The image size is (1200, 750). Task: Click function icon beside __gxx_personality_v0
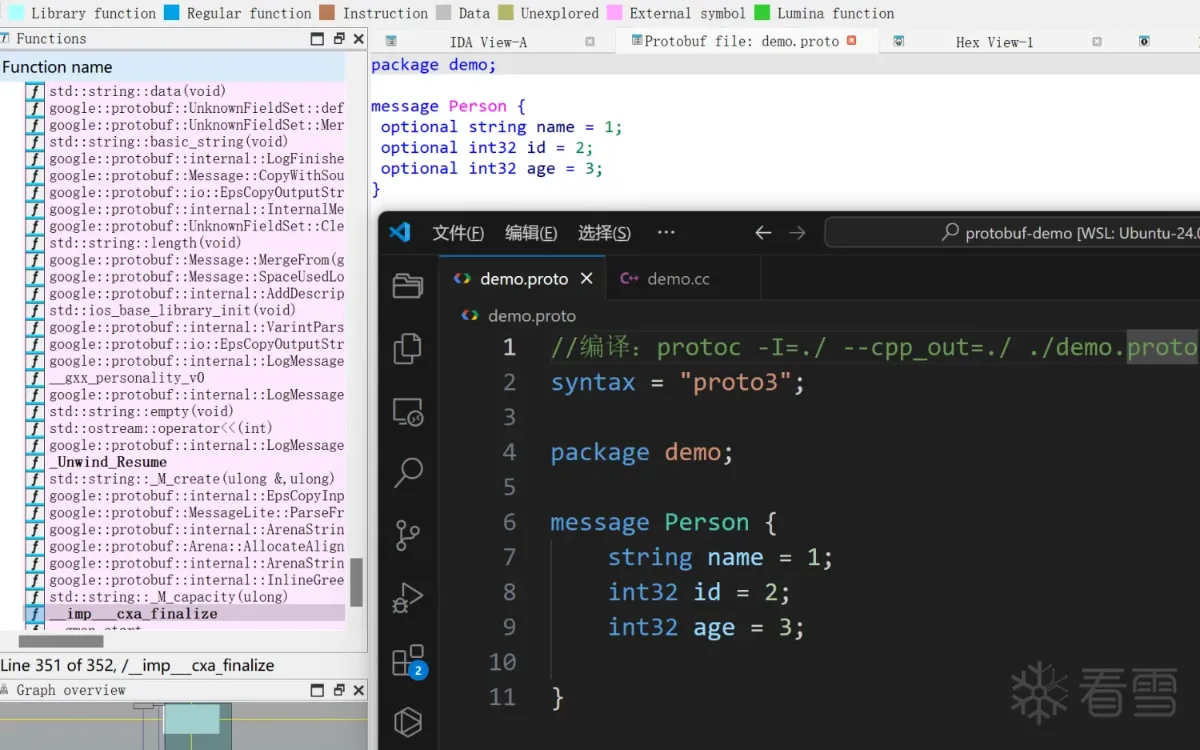point(35,378)
